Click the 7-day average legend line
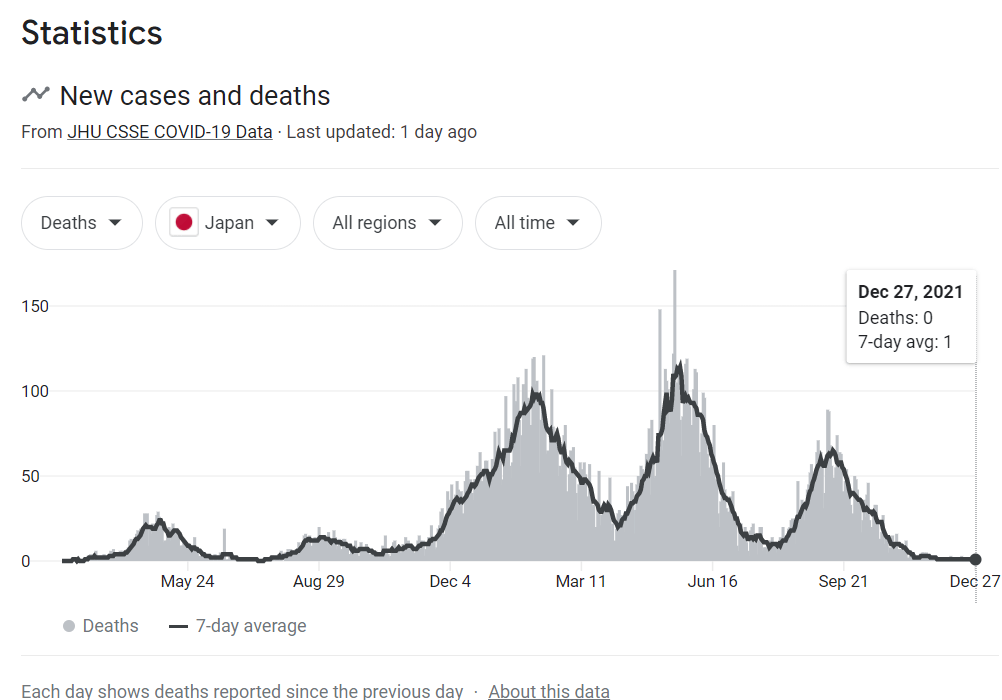Viewport: 1002px width, 700px height. tap(178, 626)
